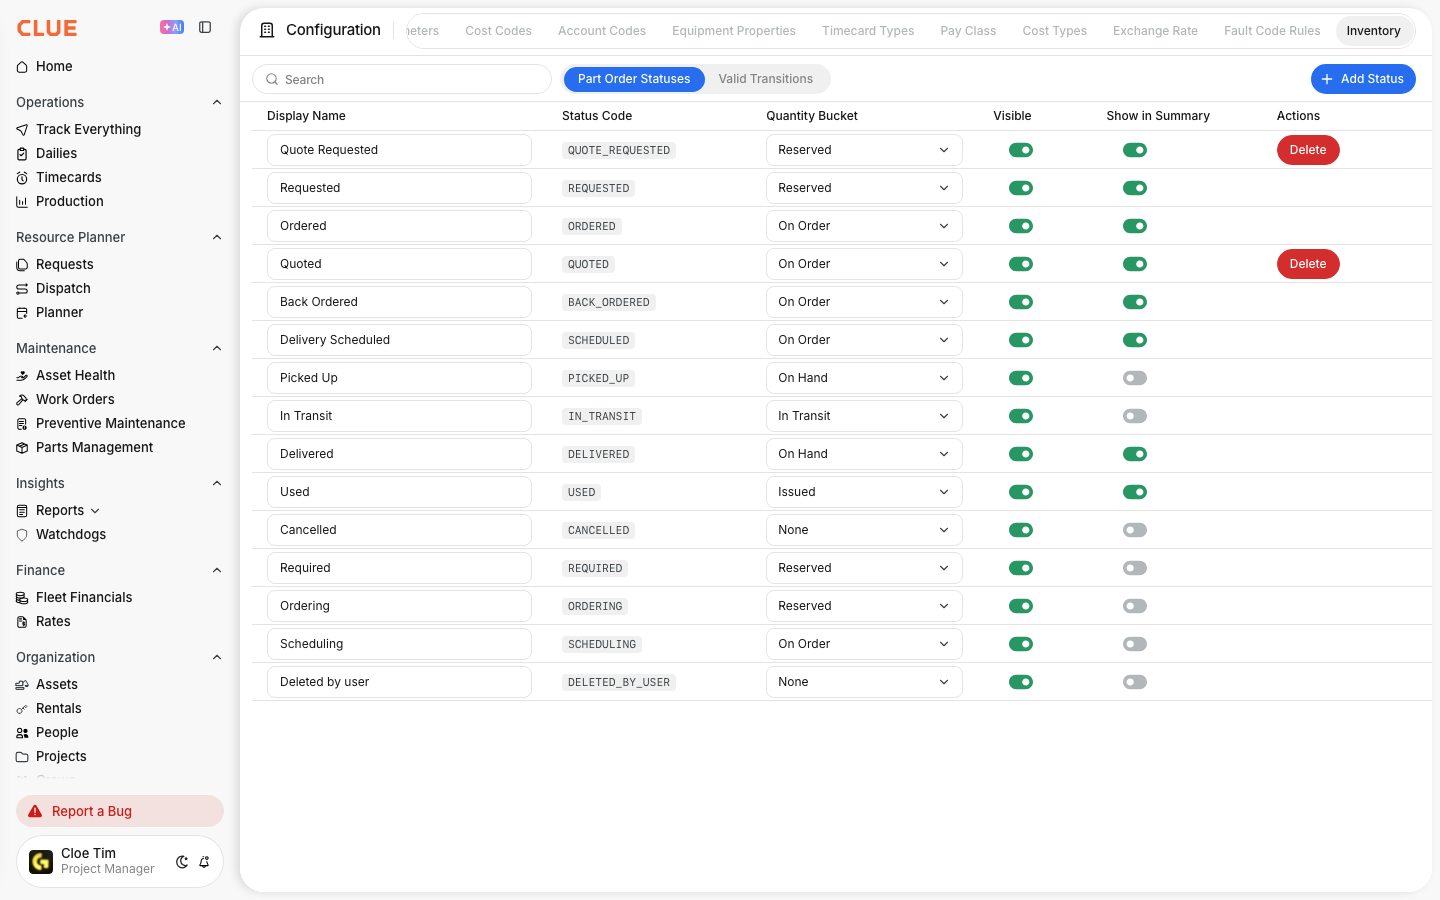Screen dimensions: 1440x900
Task: Open Quantity Bucket dropdown for Scheduling
Action: (864, 644)
